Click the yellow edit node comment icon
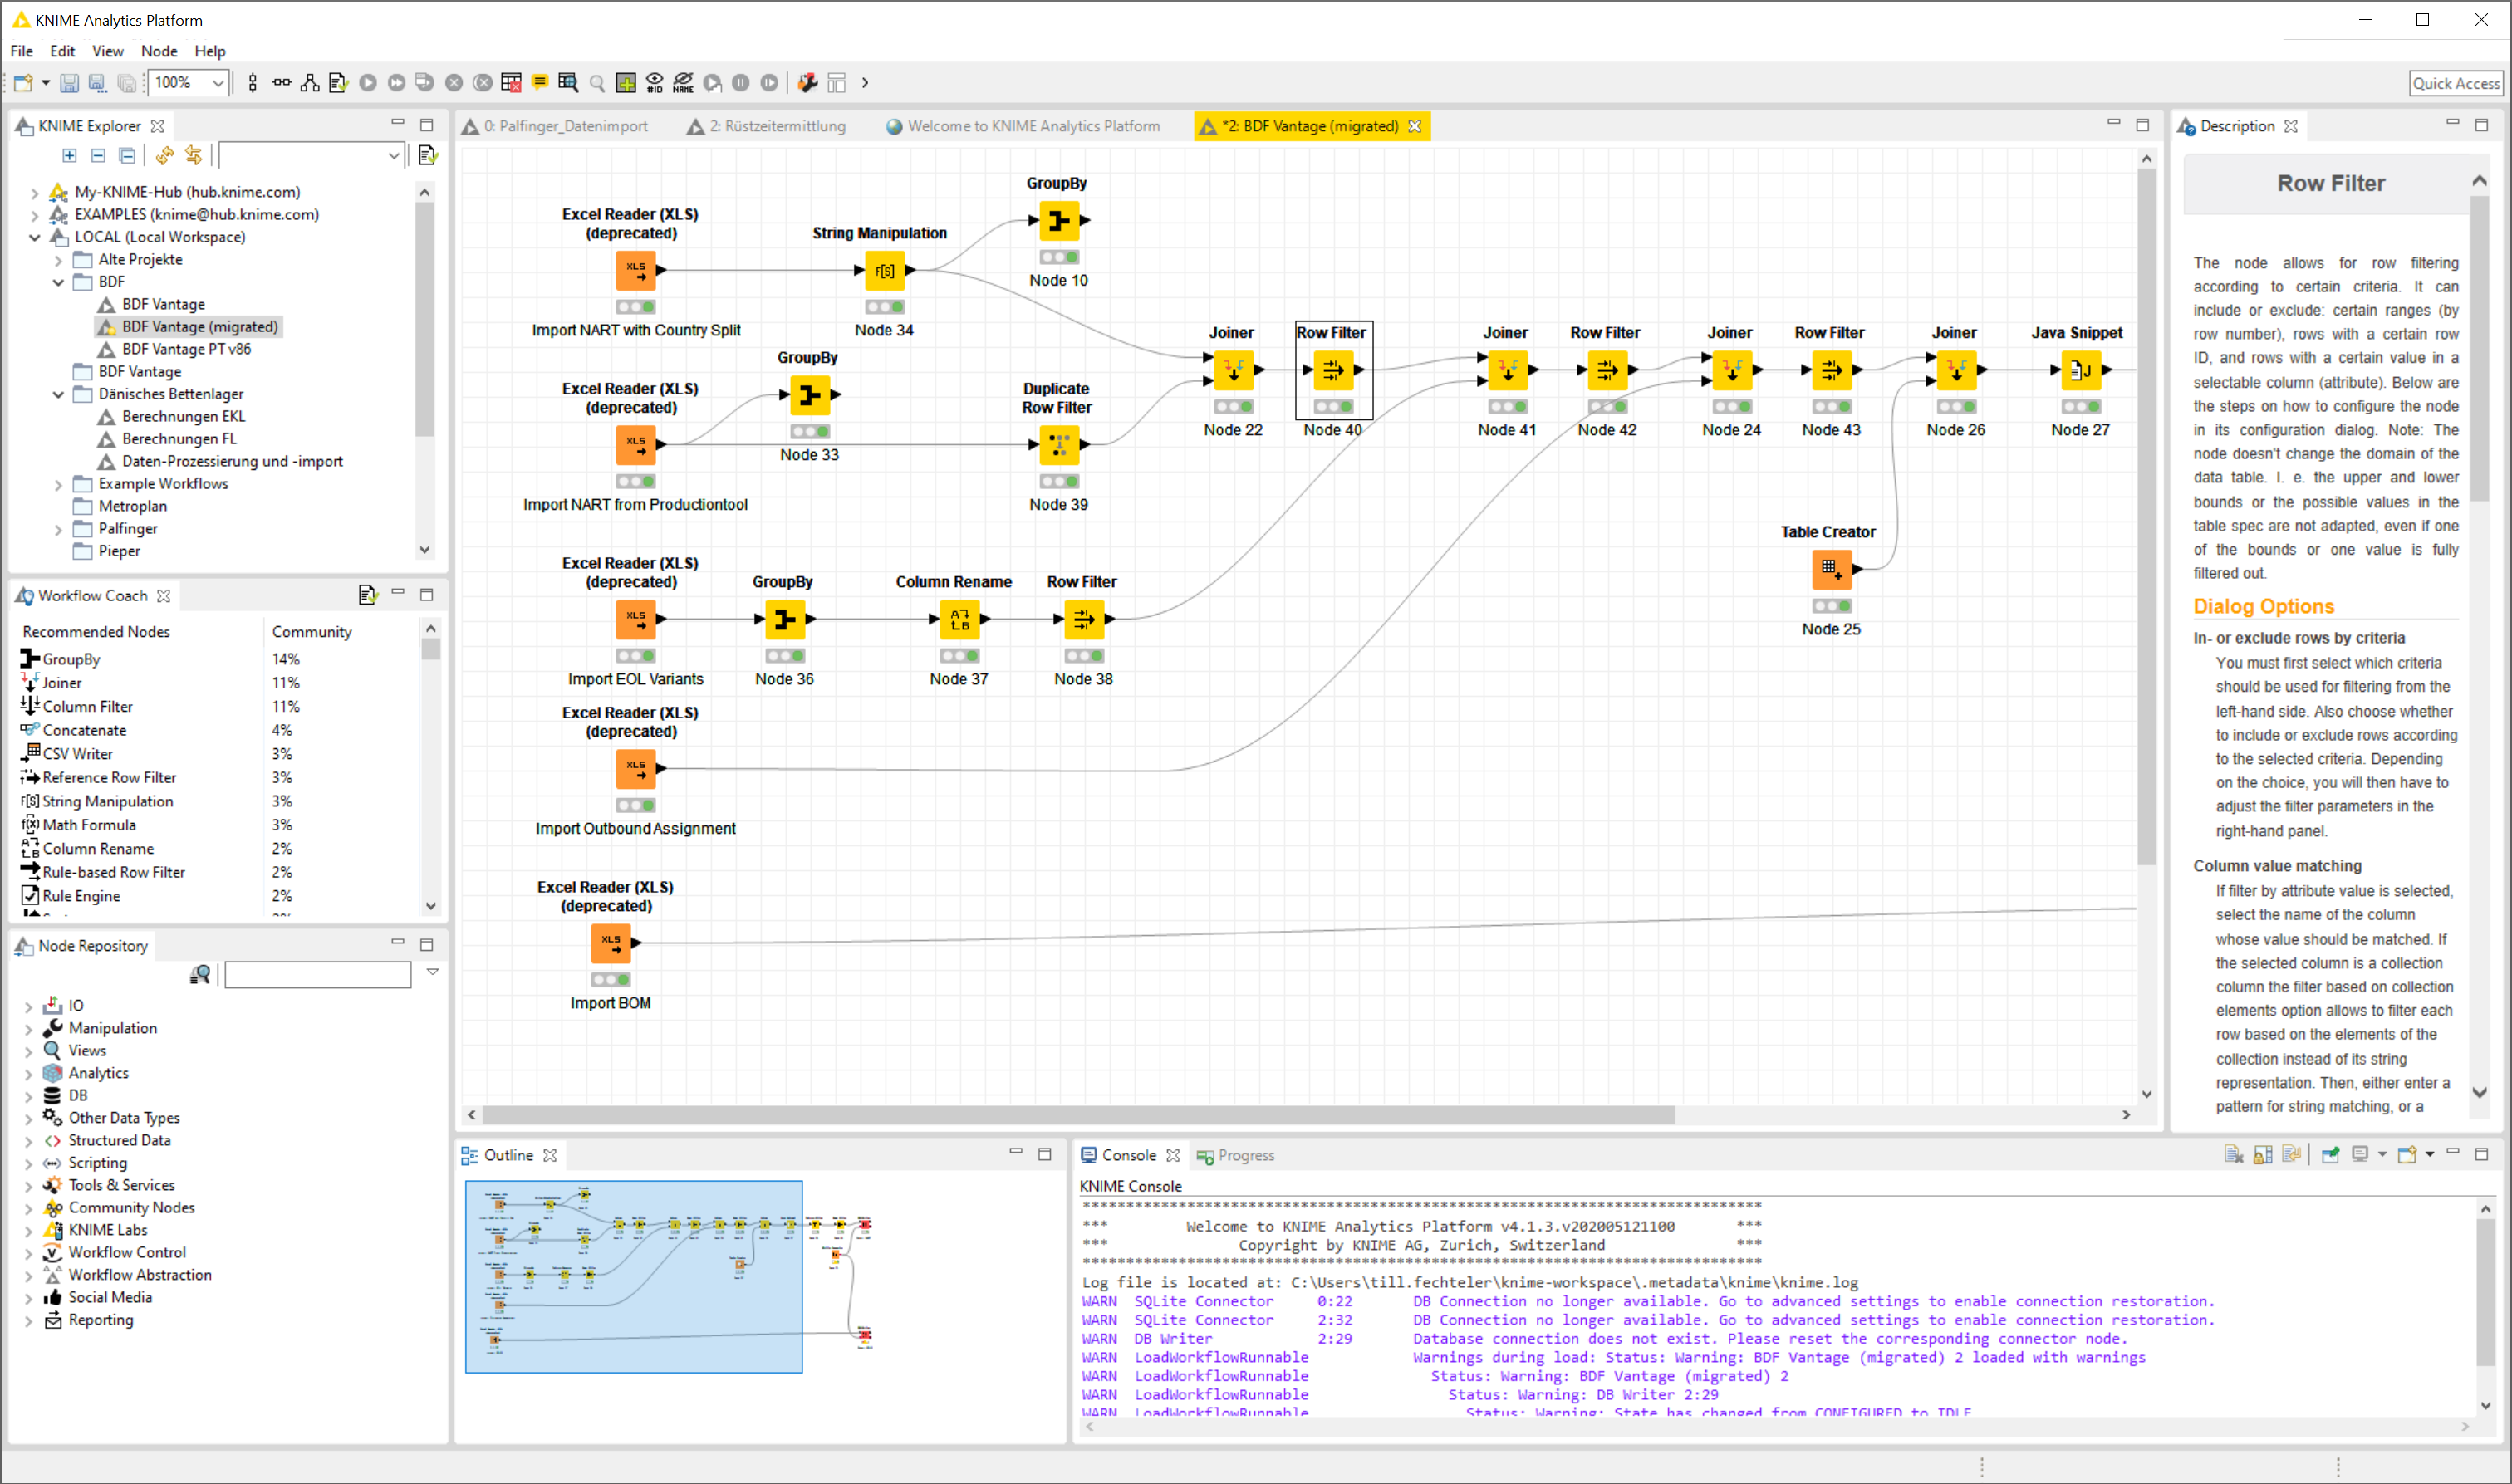Image resolution: width=2512 pixels, height=1484 pixels. 540,83
